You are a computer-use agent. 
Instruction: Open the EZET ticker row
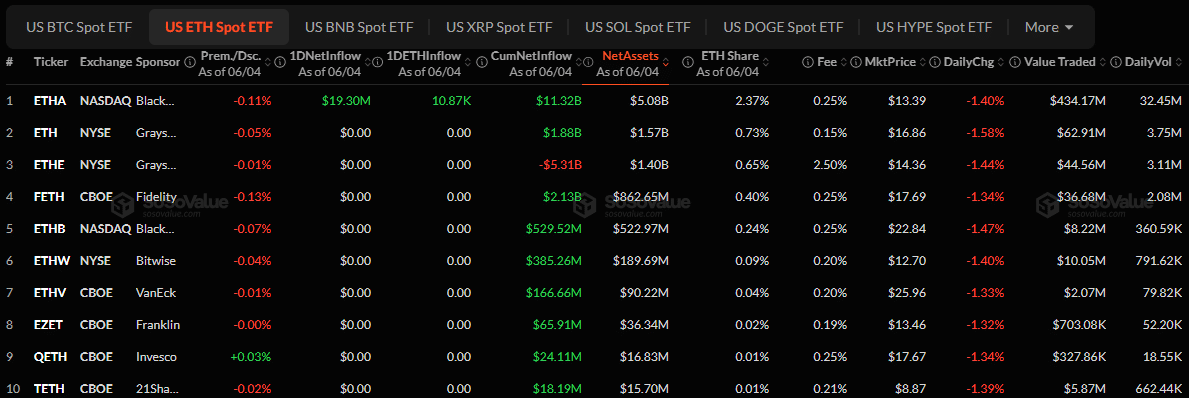[49, 325]
